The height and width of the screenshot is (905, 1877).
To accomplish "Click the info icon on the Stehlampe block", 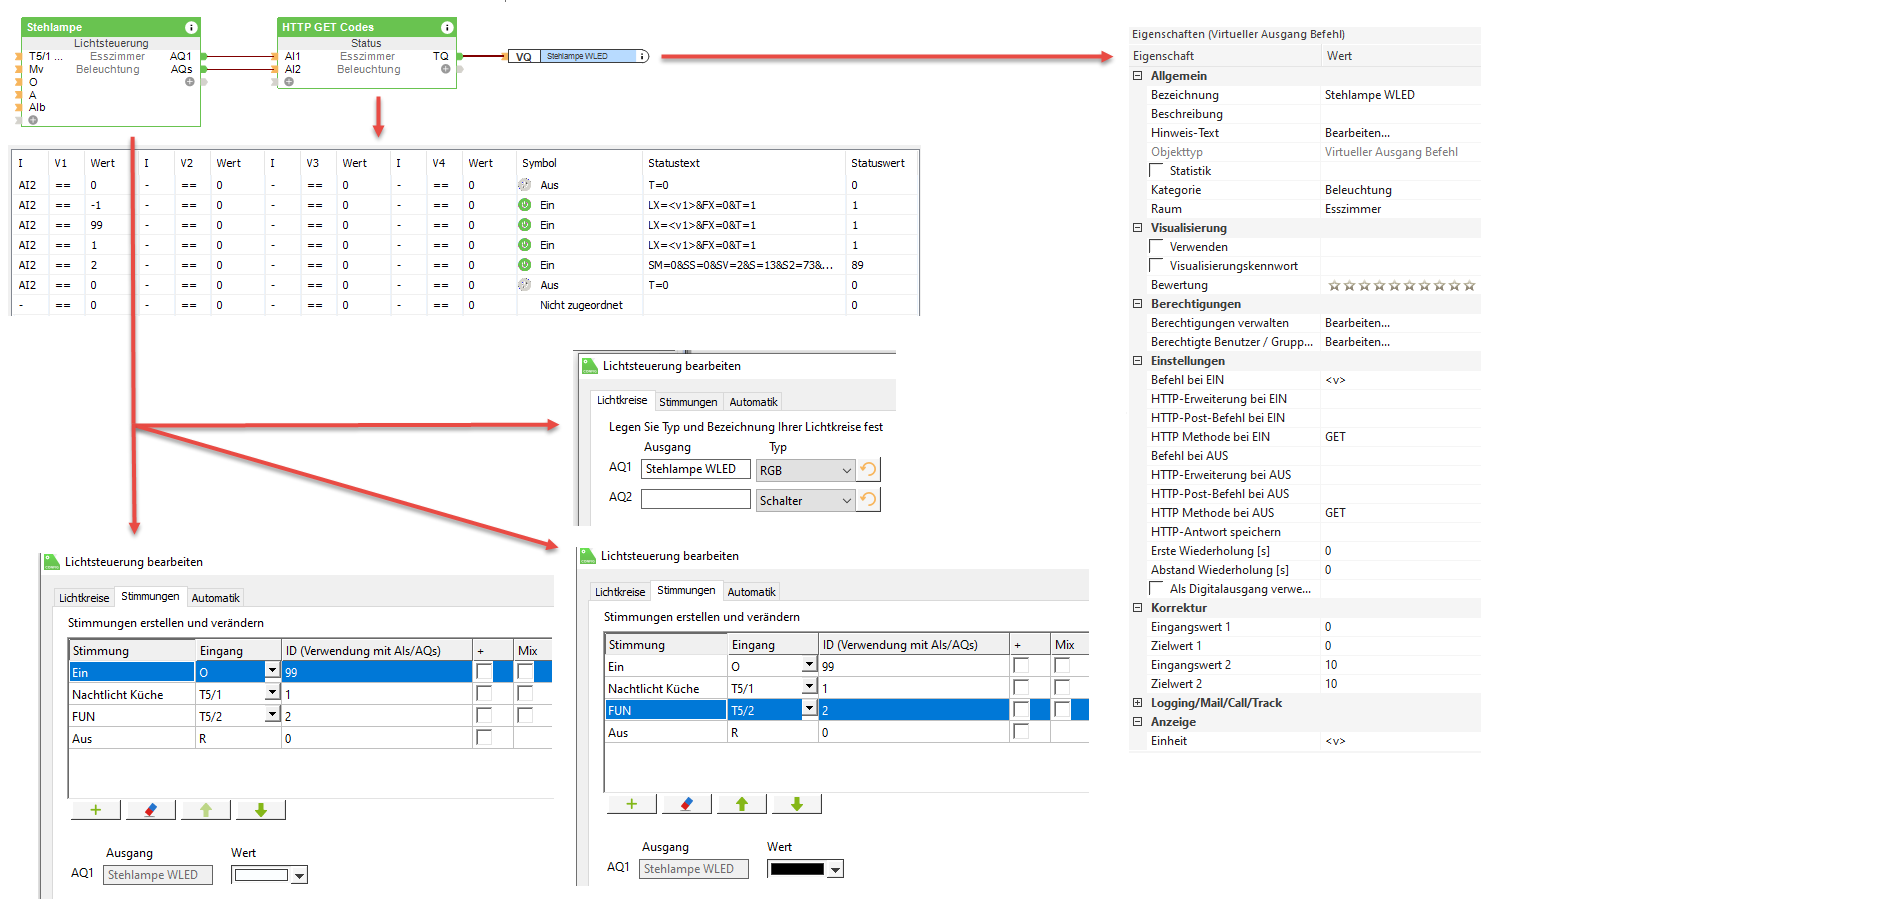I will (x=191, y=27).
